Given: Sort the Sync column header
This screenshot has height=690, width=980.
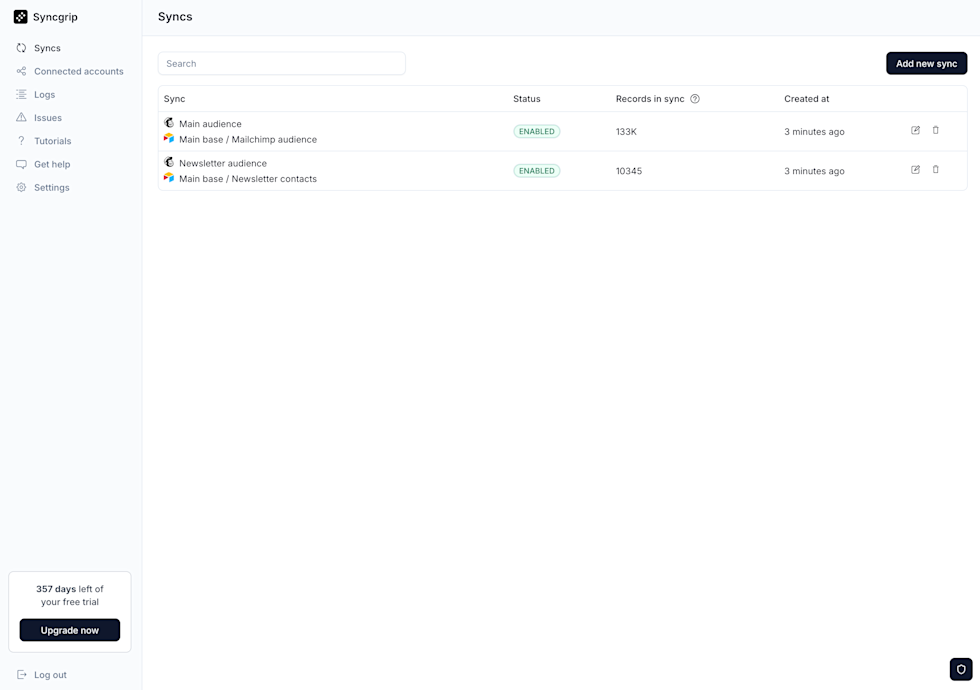Looking at the screenshot, I should [173, 98].
